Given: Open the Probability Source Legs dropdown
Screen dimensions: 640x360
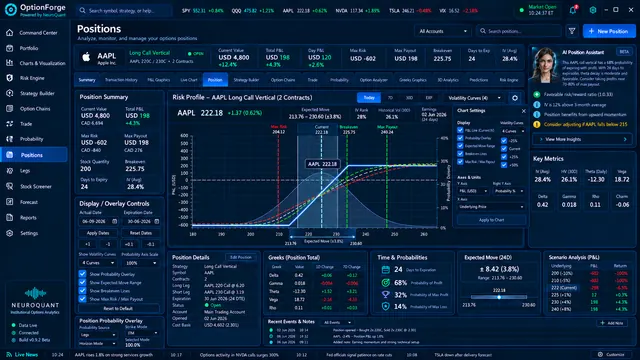Looking at the screenshot, I should 98,335.
